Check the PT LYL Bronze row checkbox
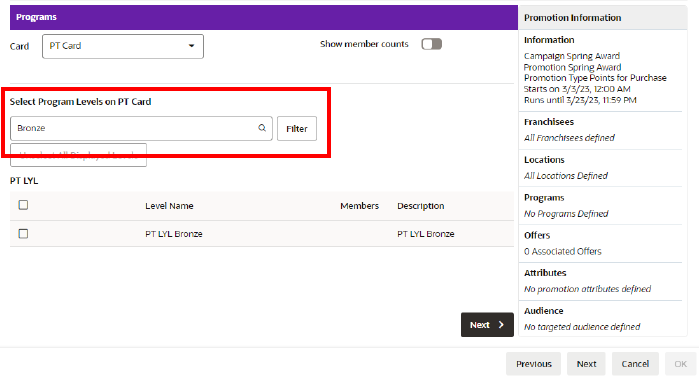 23,234
